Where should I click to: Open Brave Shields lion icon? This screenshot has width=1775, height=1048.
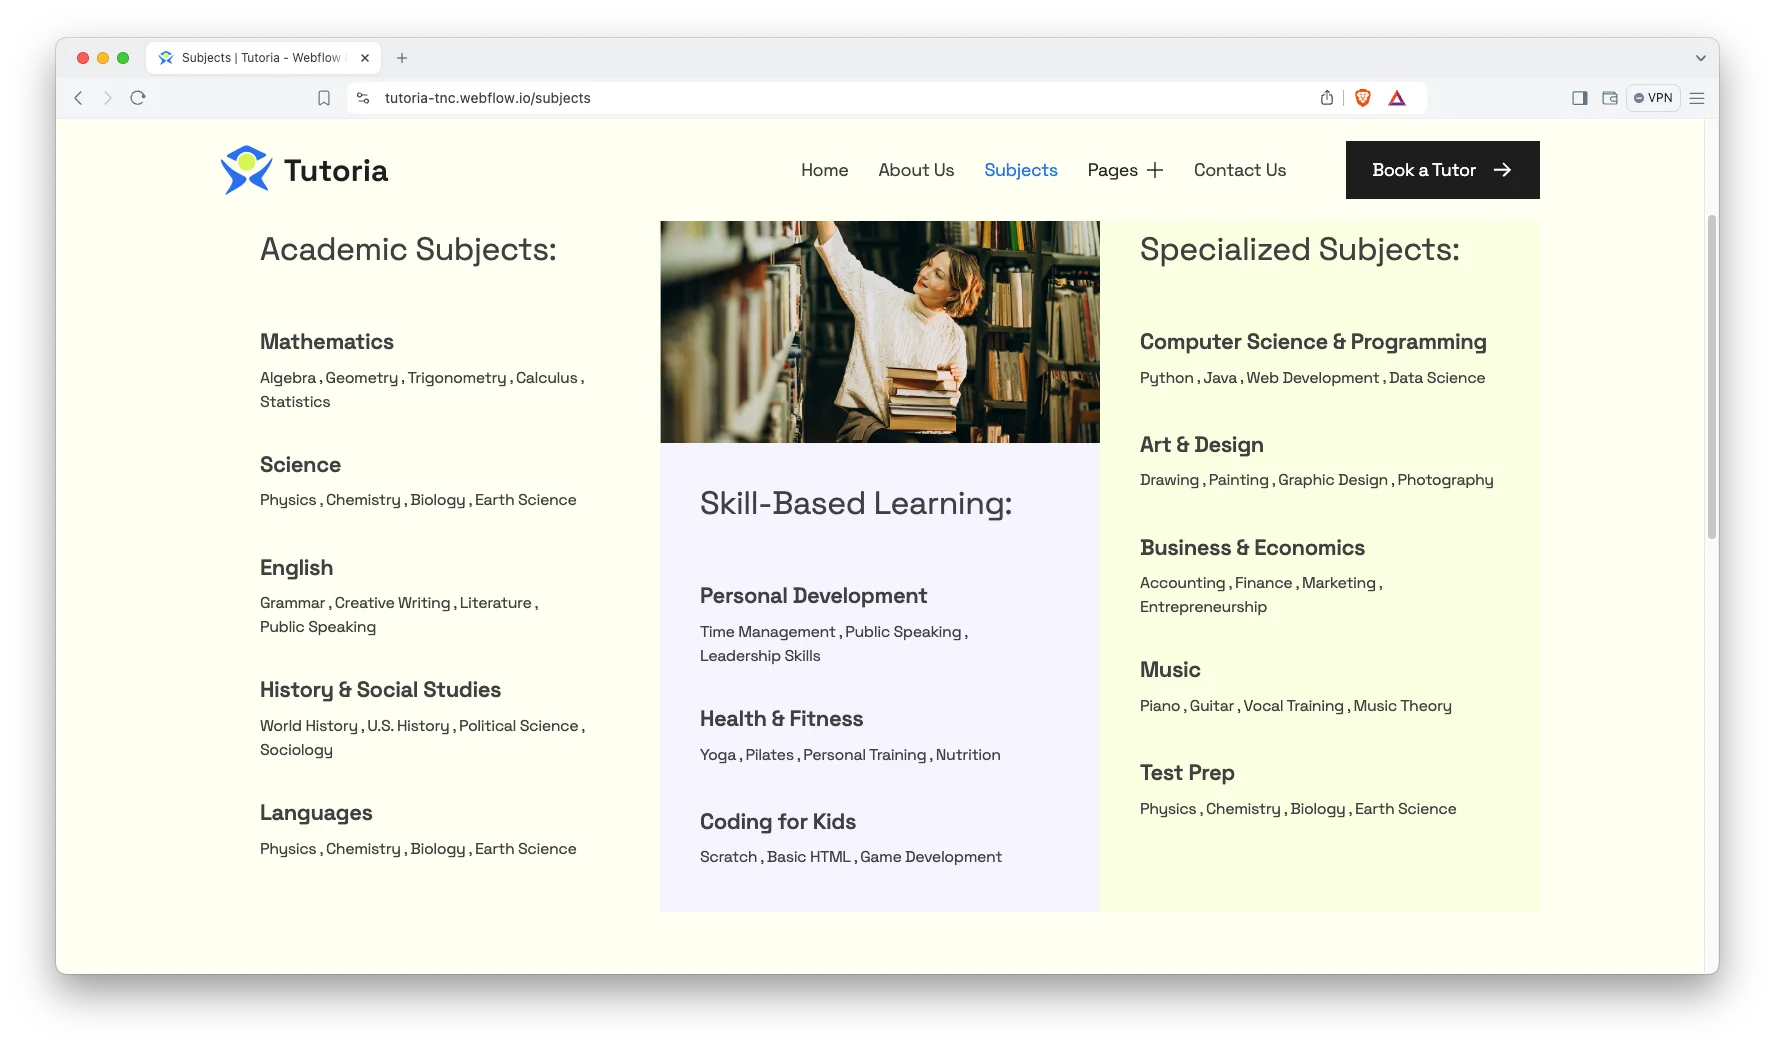[x=1362, y=98]
